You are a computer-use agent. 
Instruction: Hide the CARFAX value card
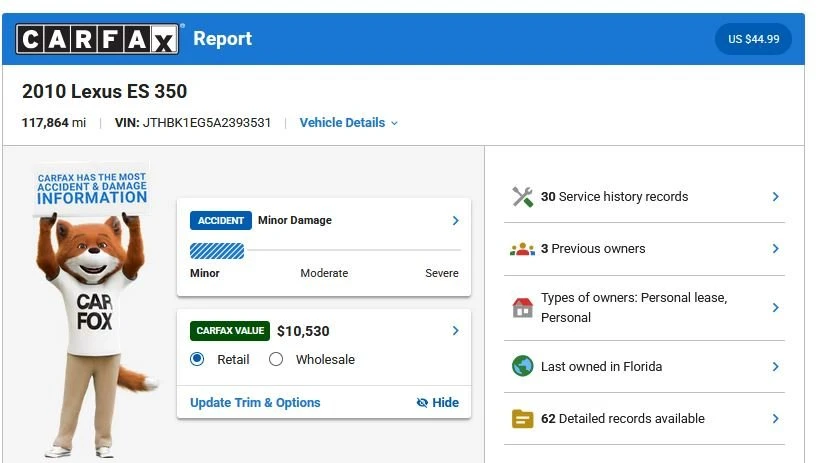pos(438,403)
